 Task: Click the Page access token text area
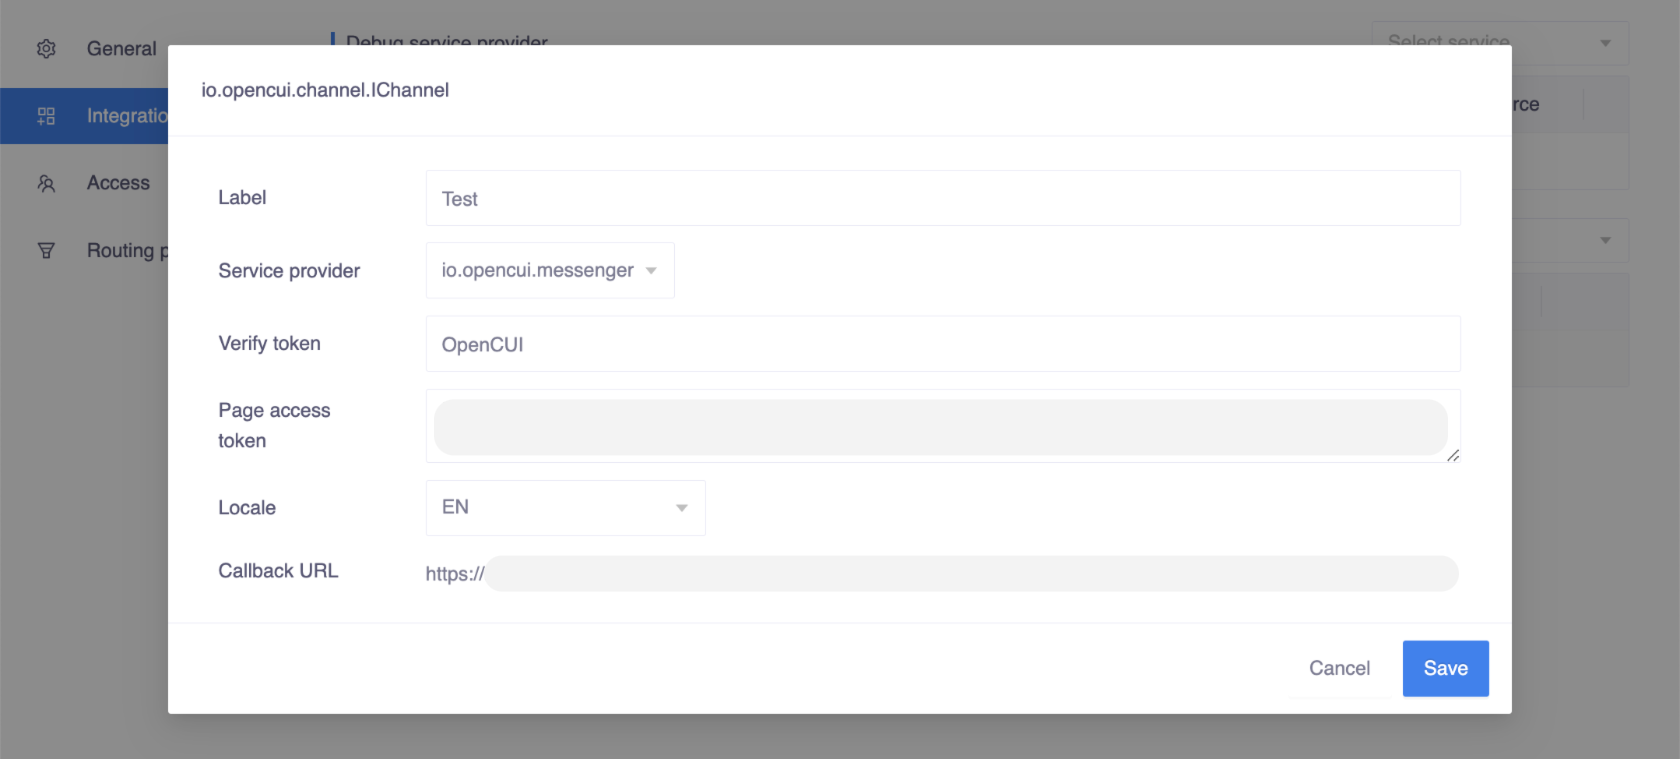(x=940, y=426)
